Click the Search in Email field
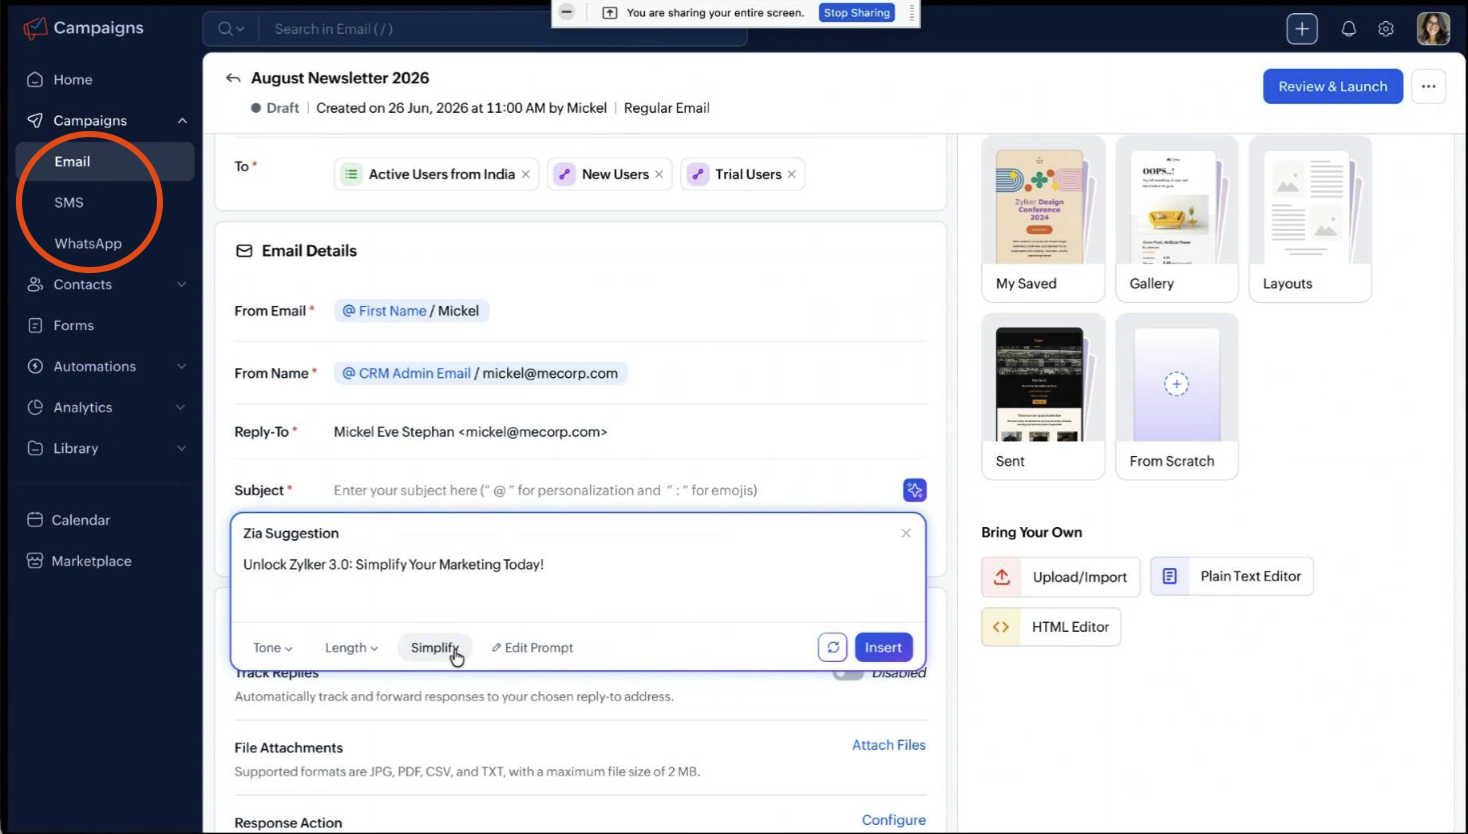Screen dimensions: 1468x834 pyautogui.click(x=505, y=29)
